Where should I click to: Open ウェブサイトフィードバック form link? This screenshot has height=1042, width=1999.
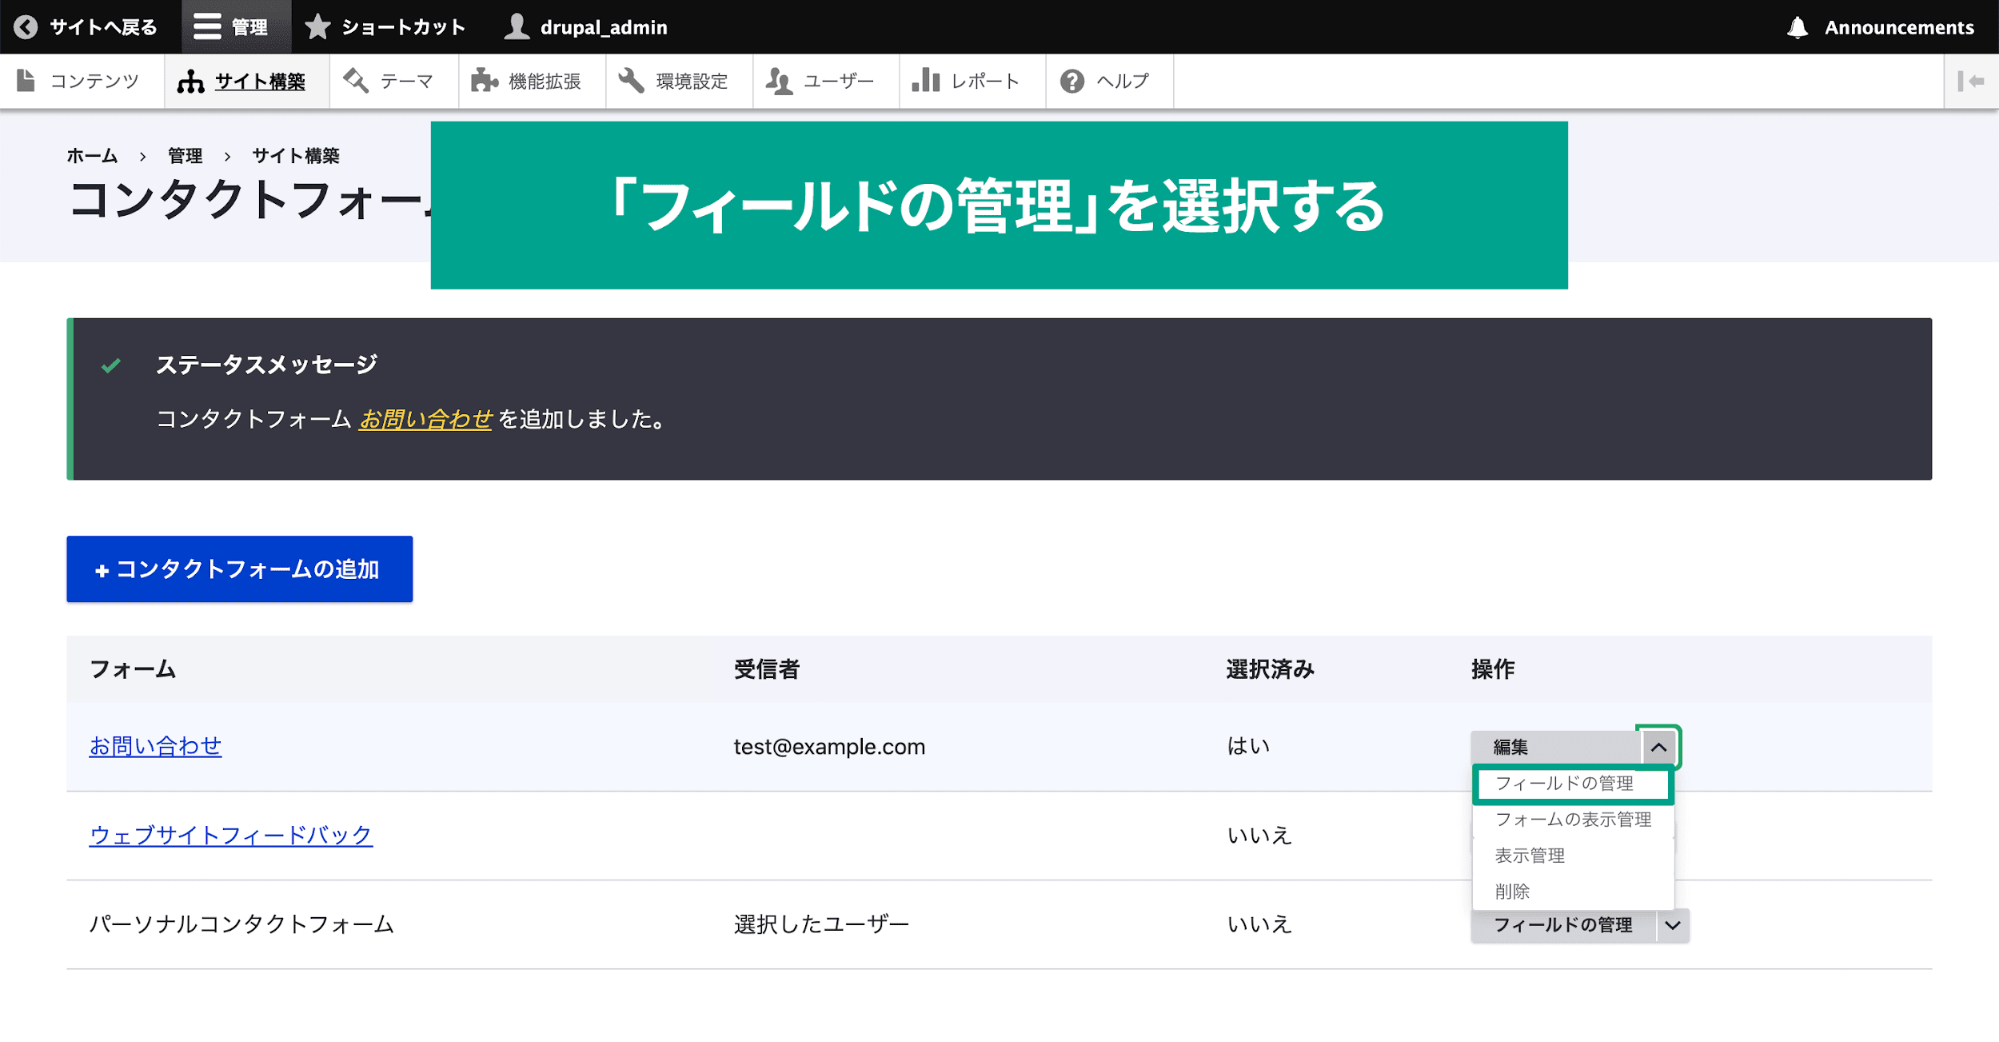(x=231, y=835)
